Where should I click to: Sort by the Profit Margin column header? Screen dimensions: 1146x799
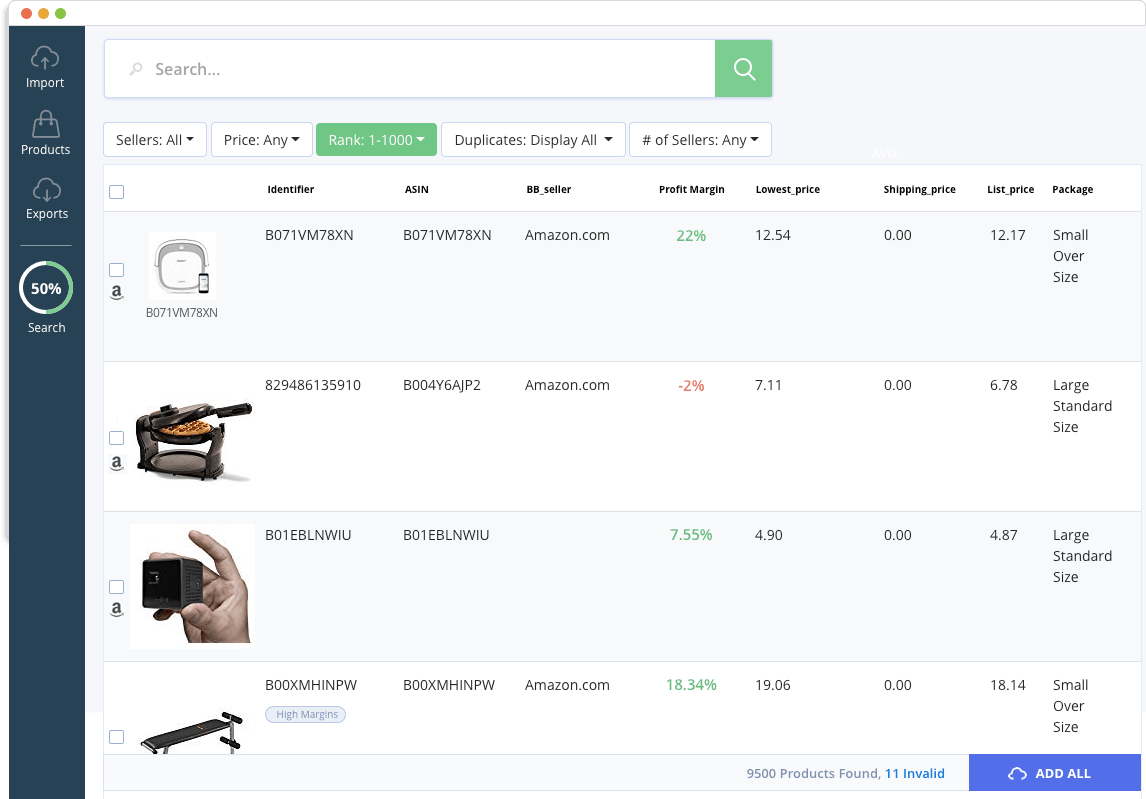[691, 189]
